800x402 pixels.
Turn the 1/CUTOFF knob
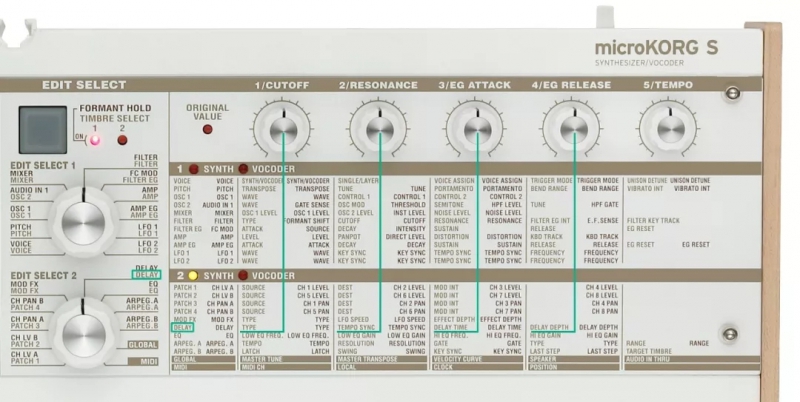pyautogui.click(x=283, y=130)
